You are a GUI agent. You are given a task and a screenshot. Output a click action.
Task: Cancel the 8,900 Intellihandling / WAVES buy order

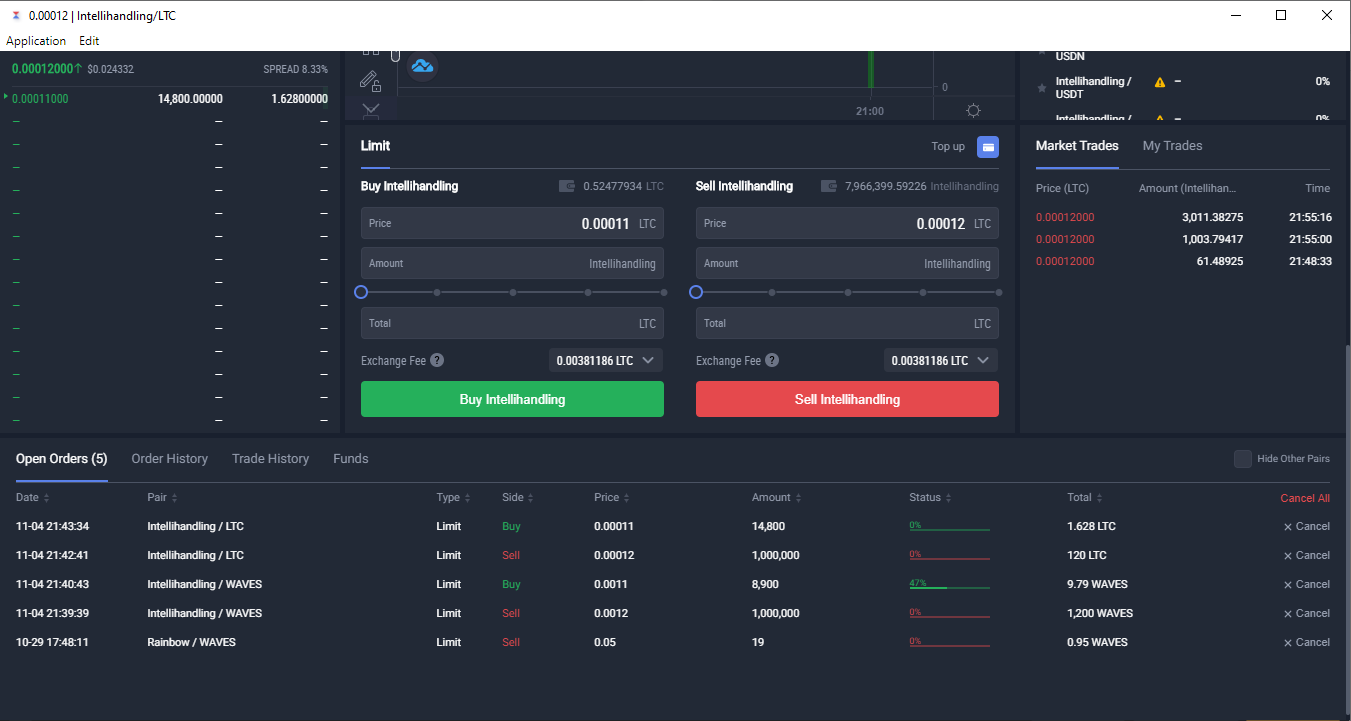tap(1307, 584)
